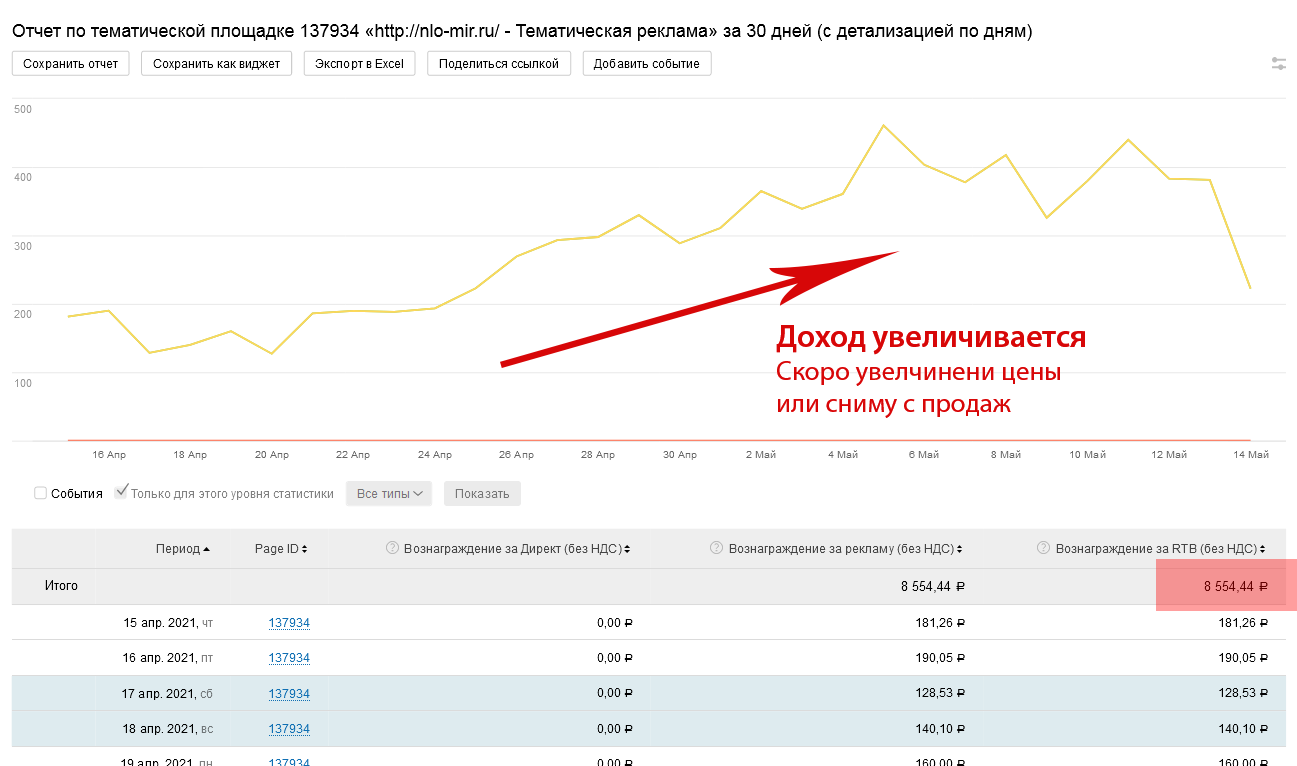The image size is (1297, 766).
Task: Click the 6 Май label on chart axis
Action: pos(924,455)
